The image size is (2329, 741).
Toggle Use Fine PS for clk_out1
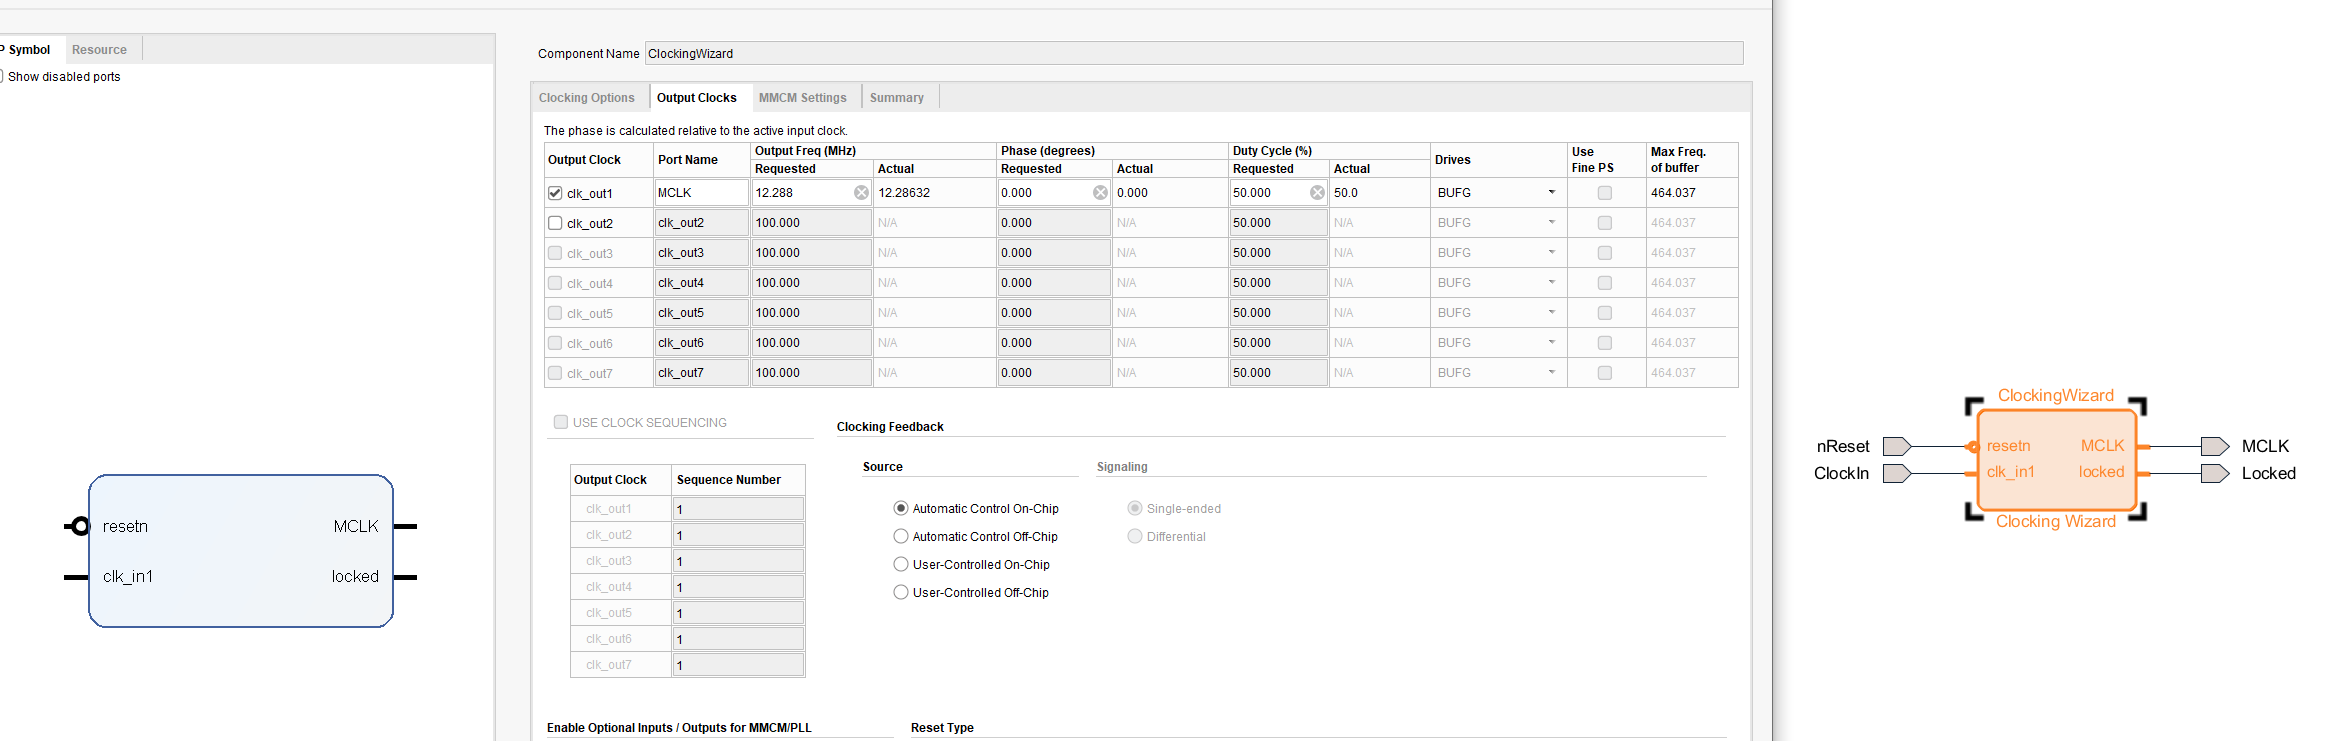pyautogui.click(x=1605, y=193)
